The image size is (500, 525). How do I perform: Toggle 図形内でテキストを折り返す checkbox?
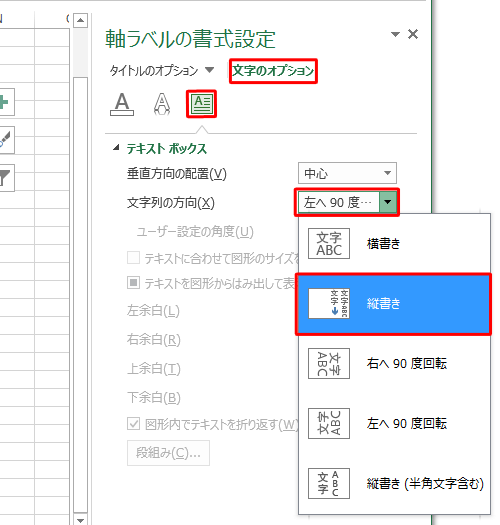(133, 424)
